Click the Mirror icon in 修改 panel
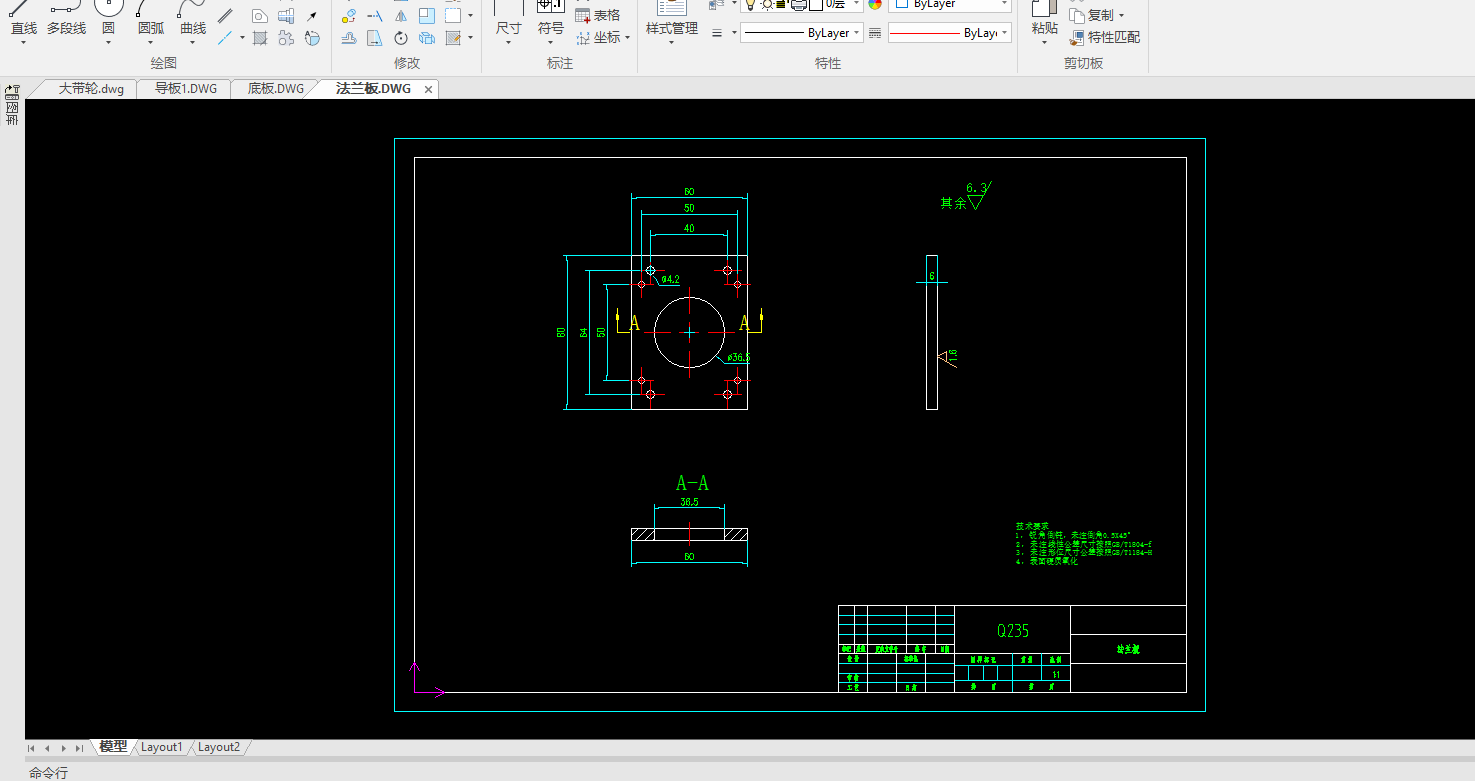Image resolution: width=1475 pixels, height=781 pixels. [400, 16]
